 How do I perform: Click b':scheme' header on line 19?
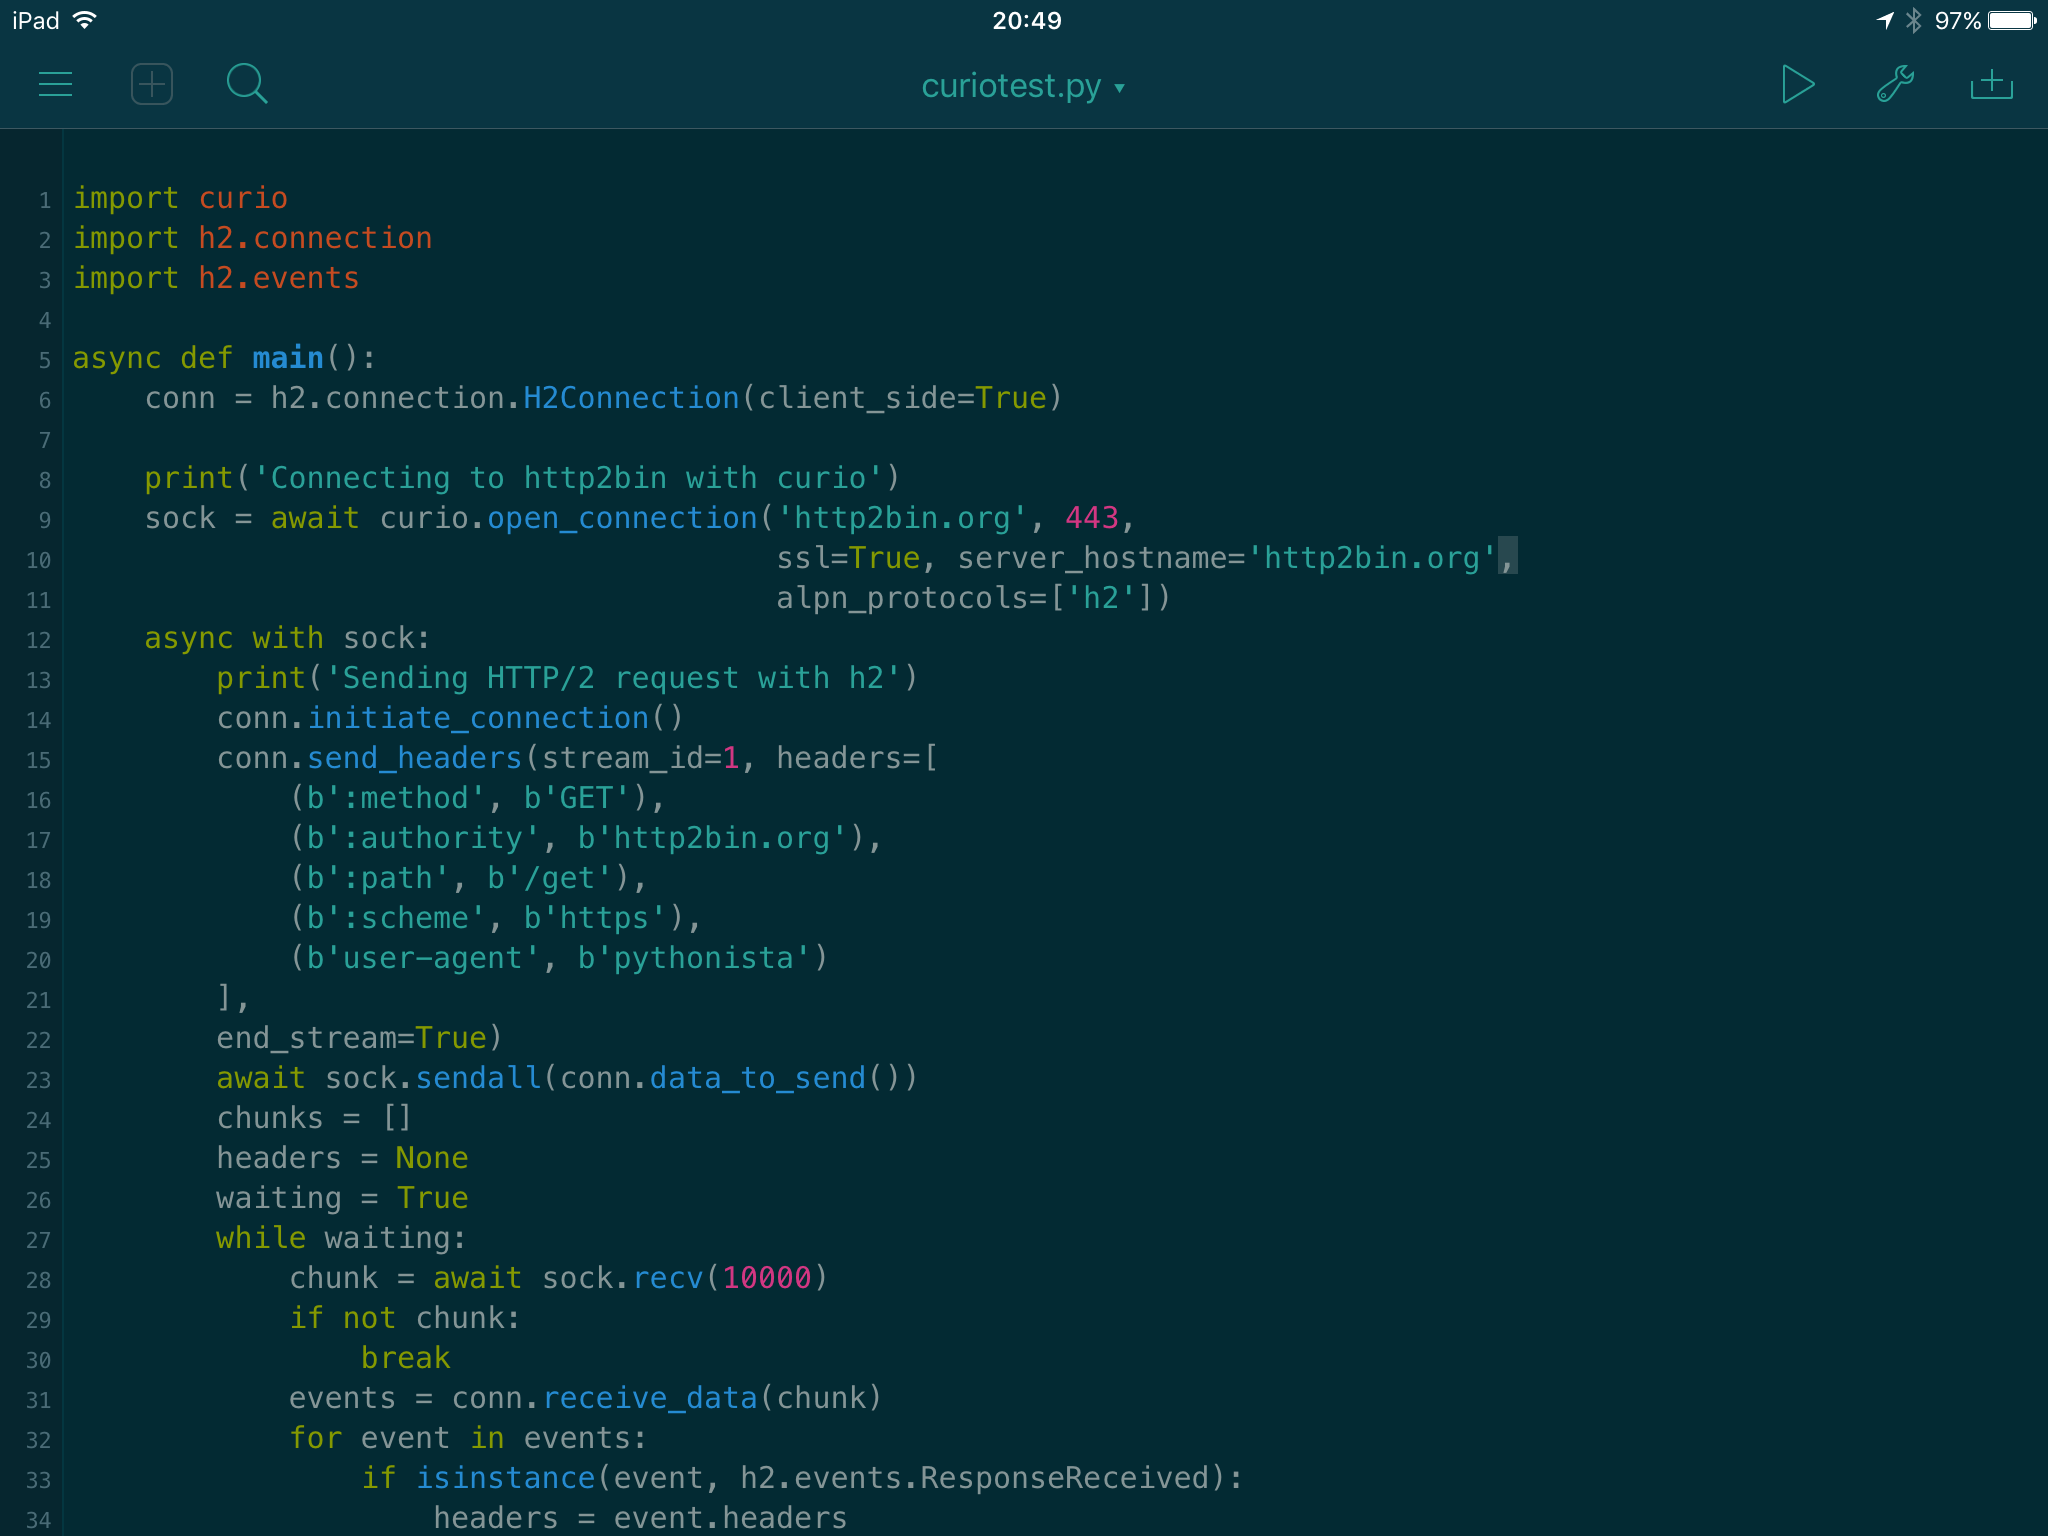(396, 918)
